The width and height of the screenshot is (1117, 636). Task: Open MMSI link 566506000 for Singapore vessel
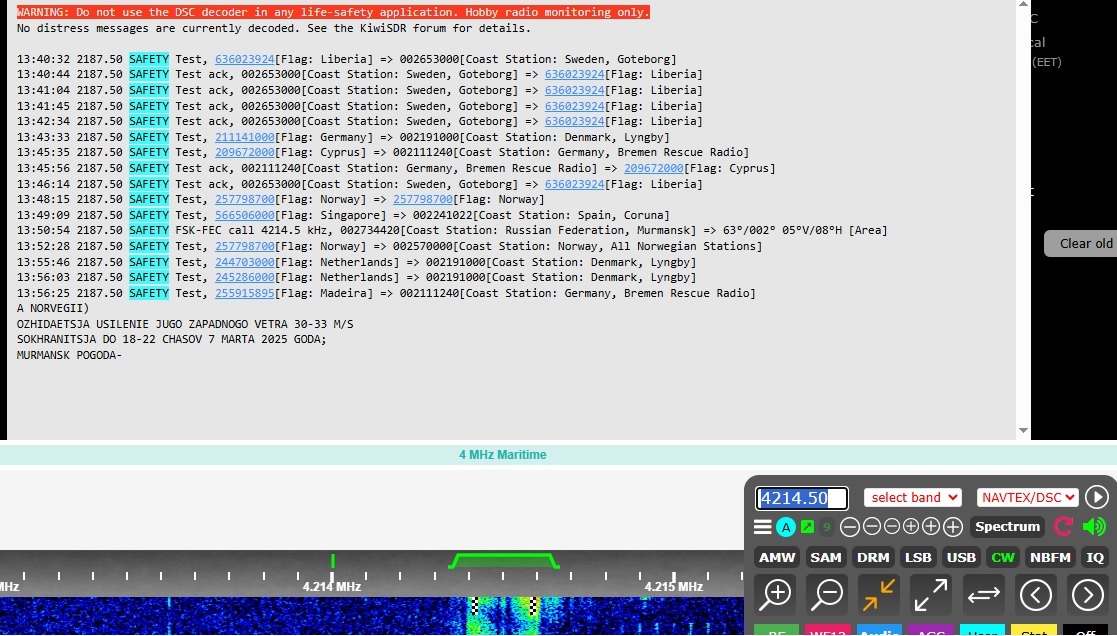click(x=244, y=215)
